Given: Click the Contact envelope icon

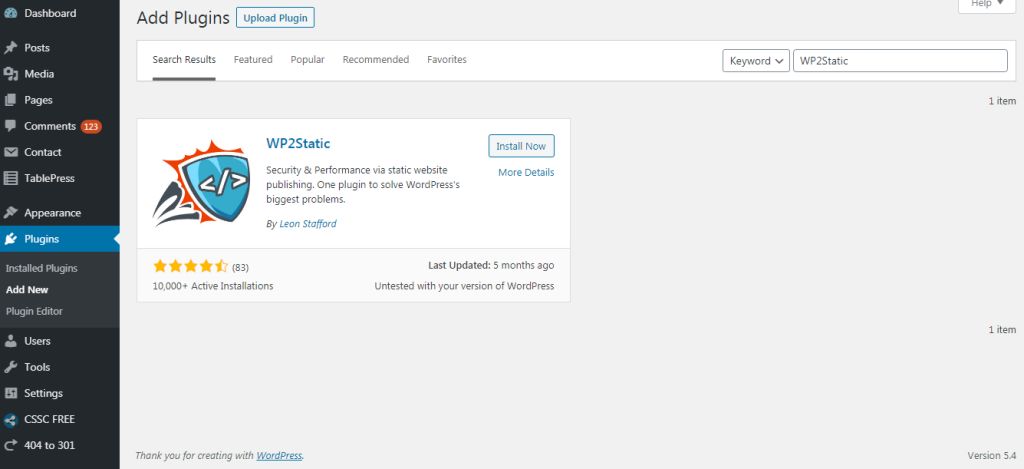Looking at the screenshot, I should 10,152.
